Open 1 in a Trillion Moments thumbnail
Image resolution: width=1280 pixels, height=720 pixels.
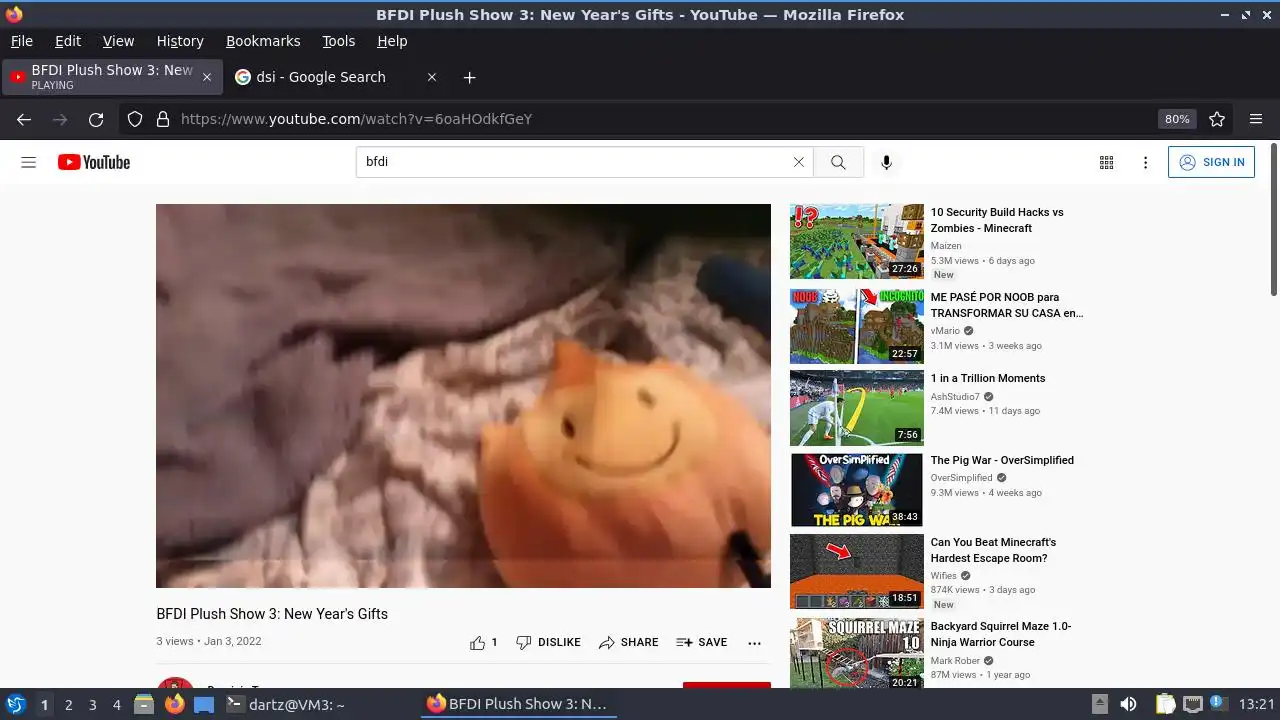[x=857, y=408]
